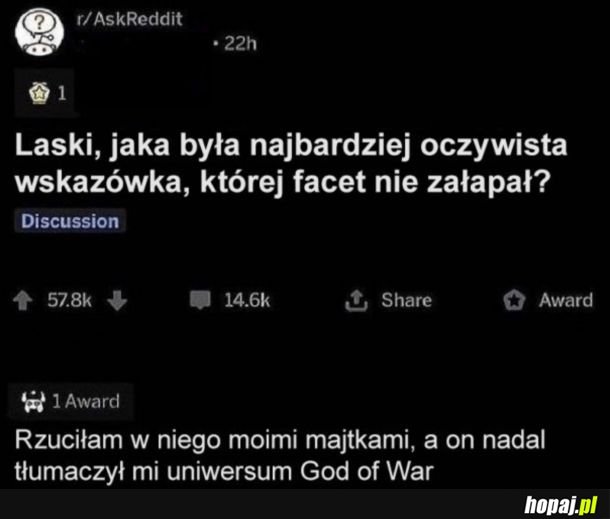Click the award count next to the gold badge
The image size is (610, 519).
point(62,93)
